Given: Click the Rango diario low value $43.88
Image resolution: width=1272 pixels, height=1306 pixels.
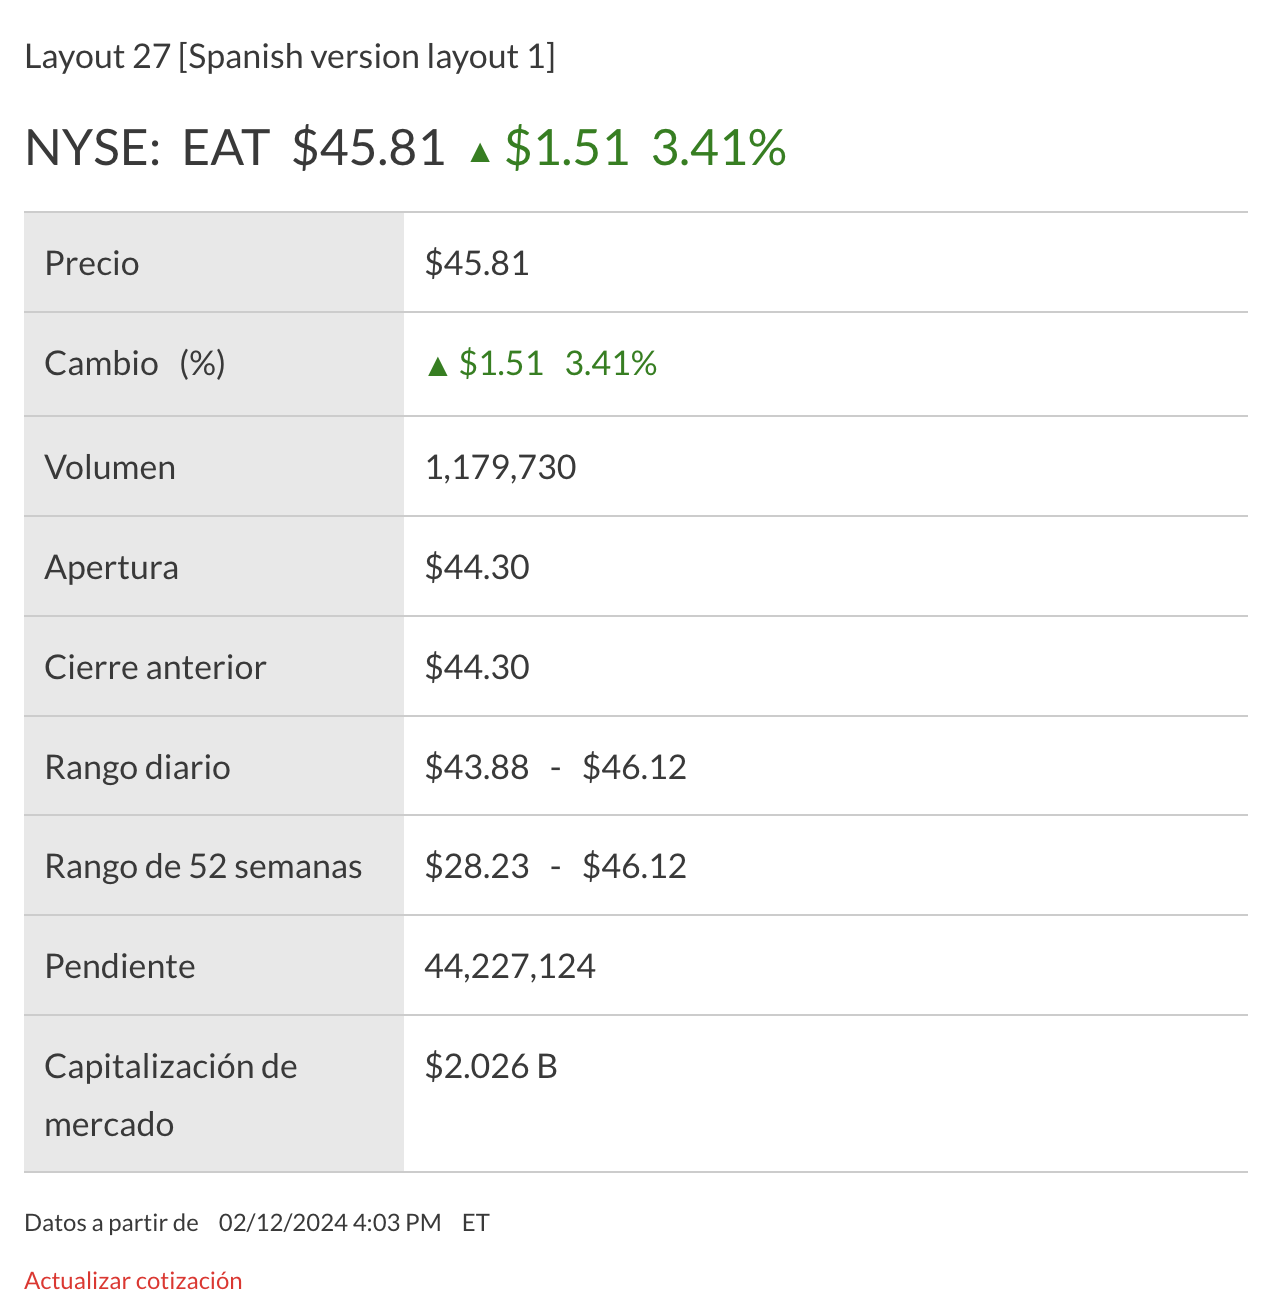Looking at the screenshot, I should click(x=477, y=767).
